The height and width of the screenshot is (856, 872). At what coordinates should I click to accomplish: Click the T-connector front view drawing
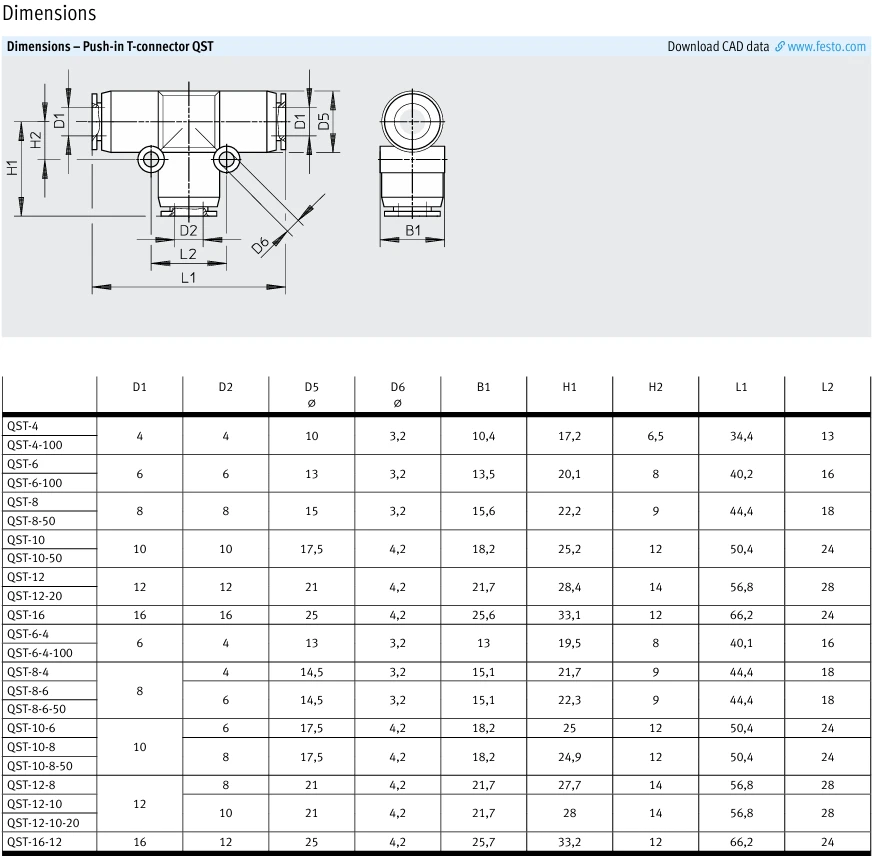point(189,153)
